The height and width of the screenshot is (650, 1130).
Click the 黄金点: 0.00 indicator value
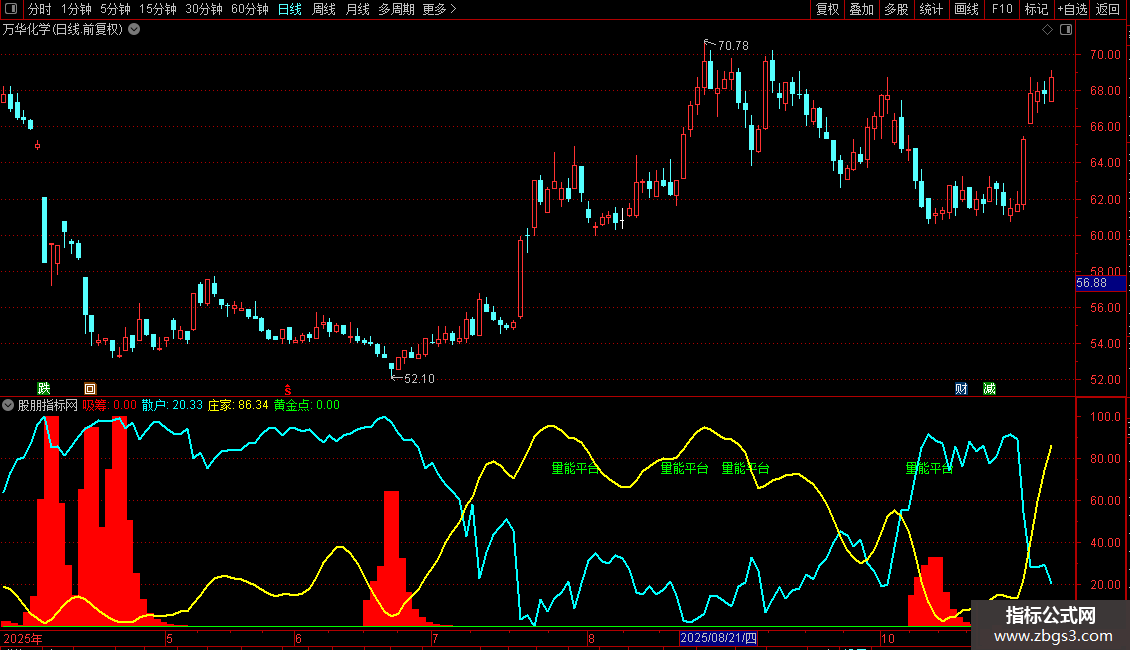pos(307,405)
